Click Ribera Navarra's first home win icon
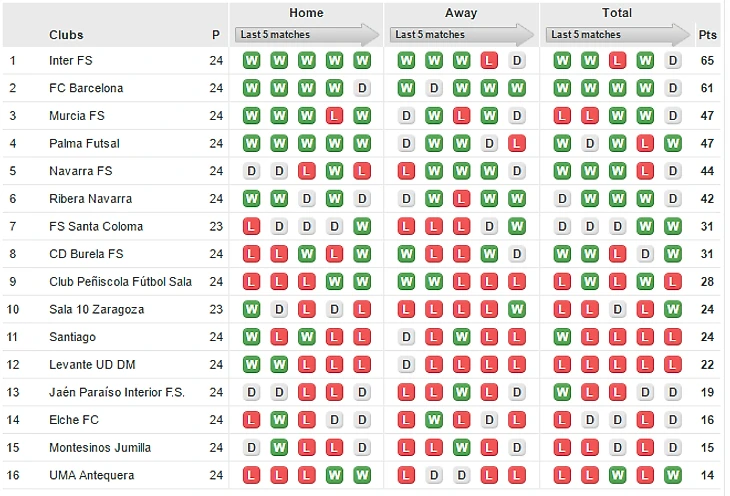 [x=251, y=199]
